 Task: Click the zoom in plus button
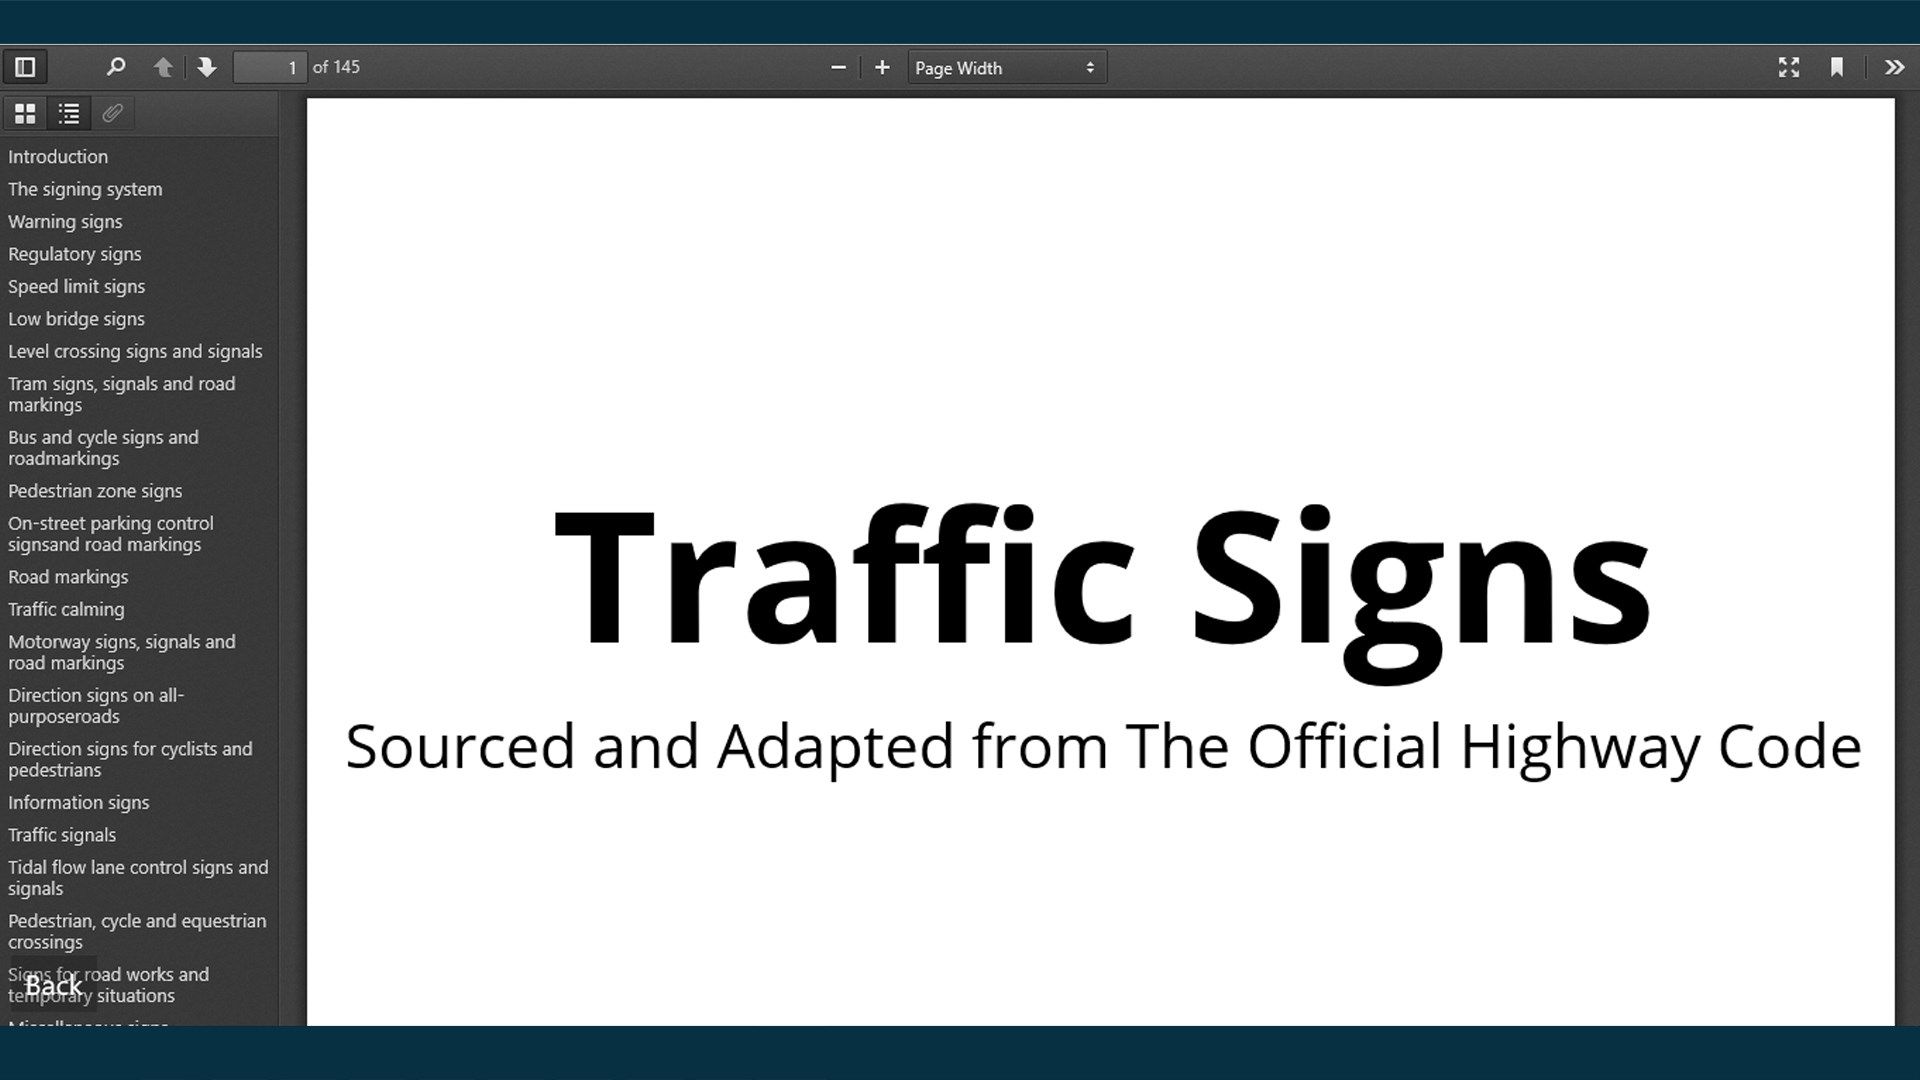882,69
